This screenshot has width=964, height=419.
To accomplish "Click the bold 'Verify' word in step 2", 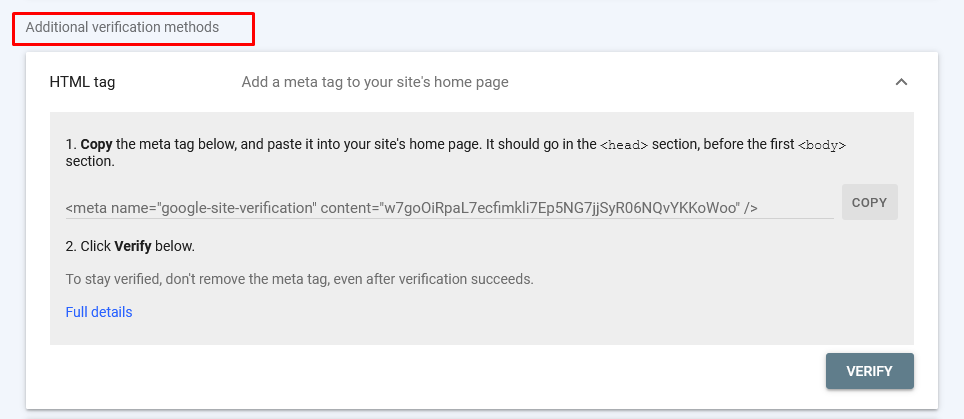I will [x=133, y=246].
